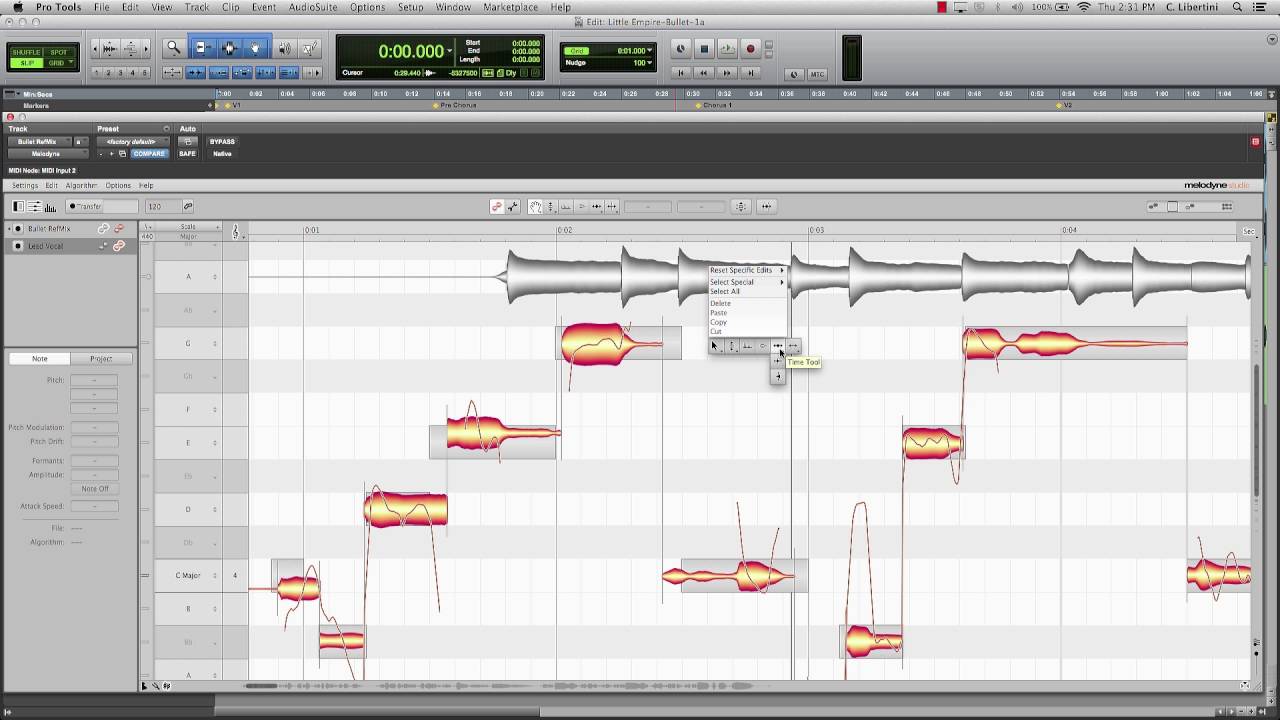This screenshot has width=1280, height=720.
Task: Choose Select All in context menu
Action: 725,291
